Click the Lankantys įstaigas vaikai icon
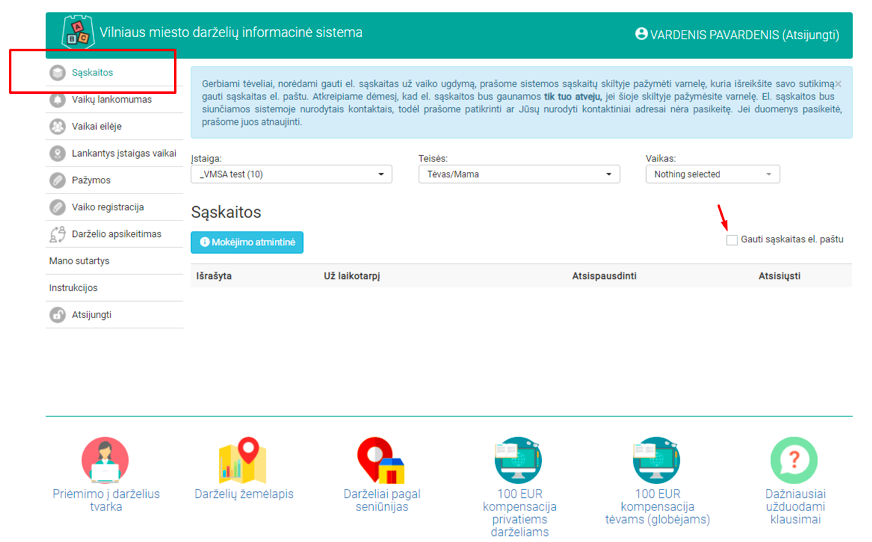 coord(57,153)
